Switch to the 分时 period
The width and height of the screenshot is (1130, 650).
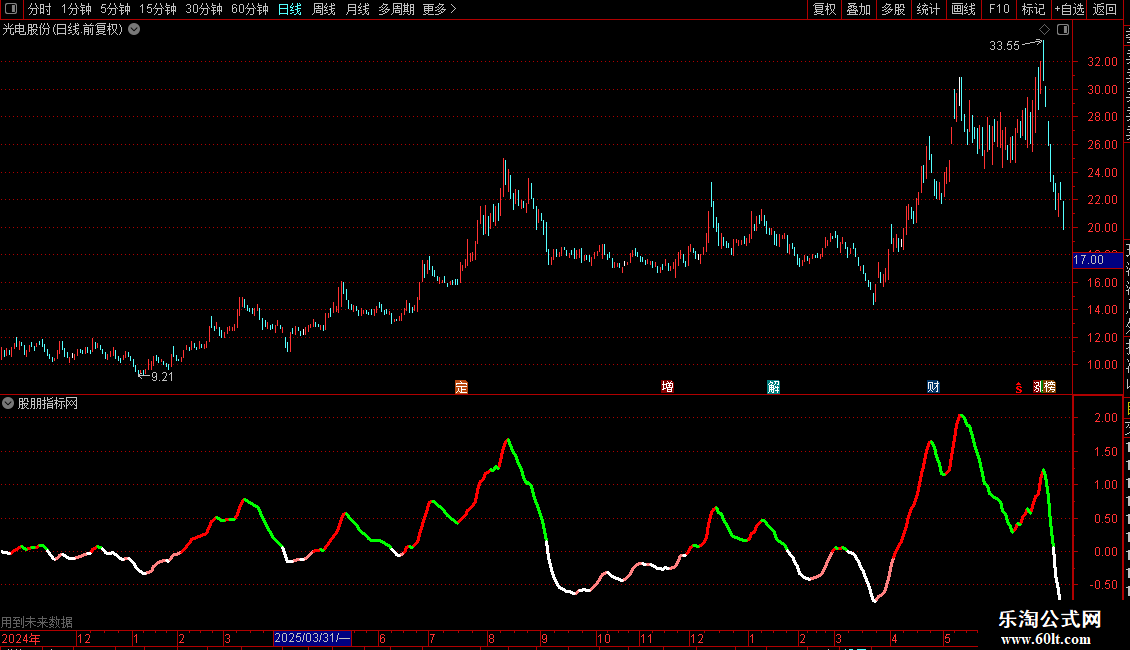pos(40,9)
